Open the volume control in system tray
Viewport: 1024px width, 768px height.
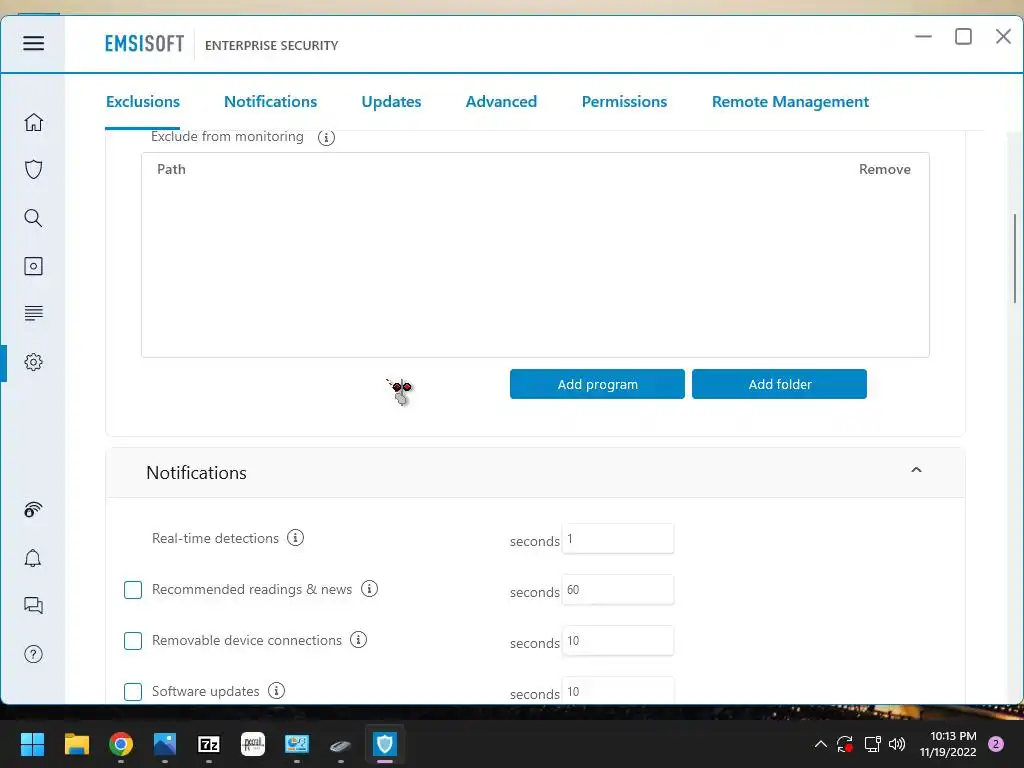click(x=897, y=744)
